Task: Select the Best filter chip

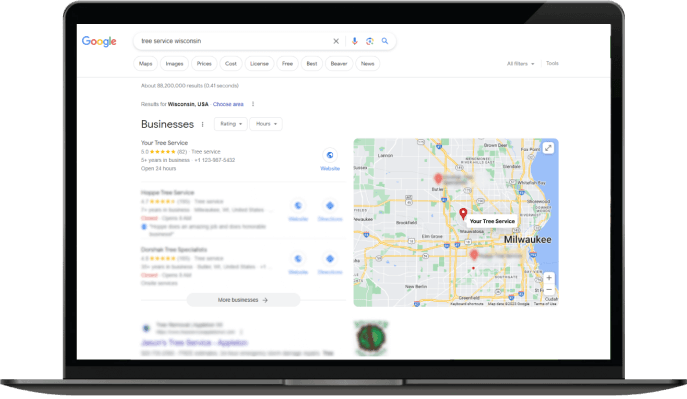Action: pos(312,64)
